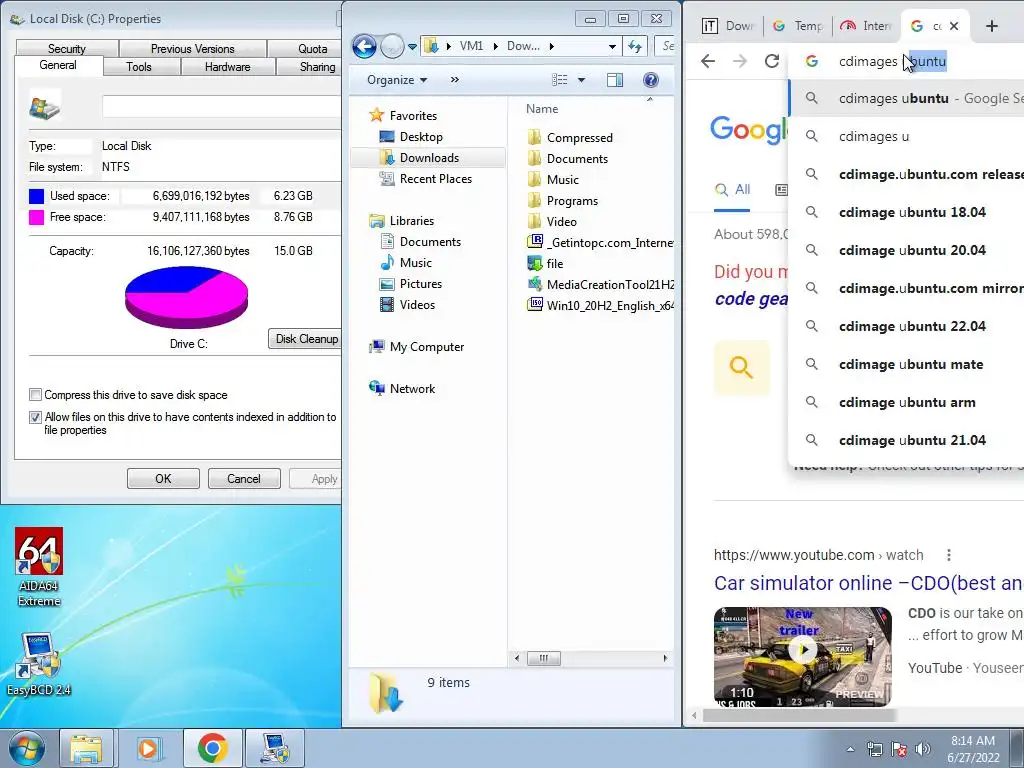Click the network tray icon
1024x768 pixels.
pyautogui.click(x=874, y=749)
